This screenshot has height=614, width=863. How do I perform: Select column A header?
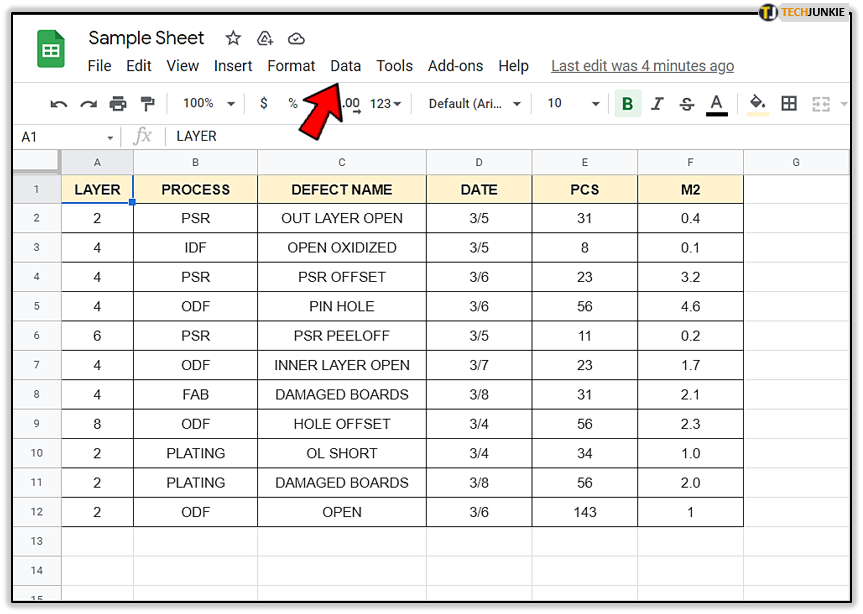97,162
